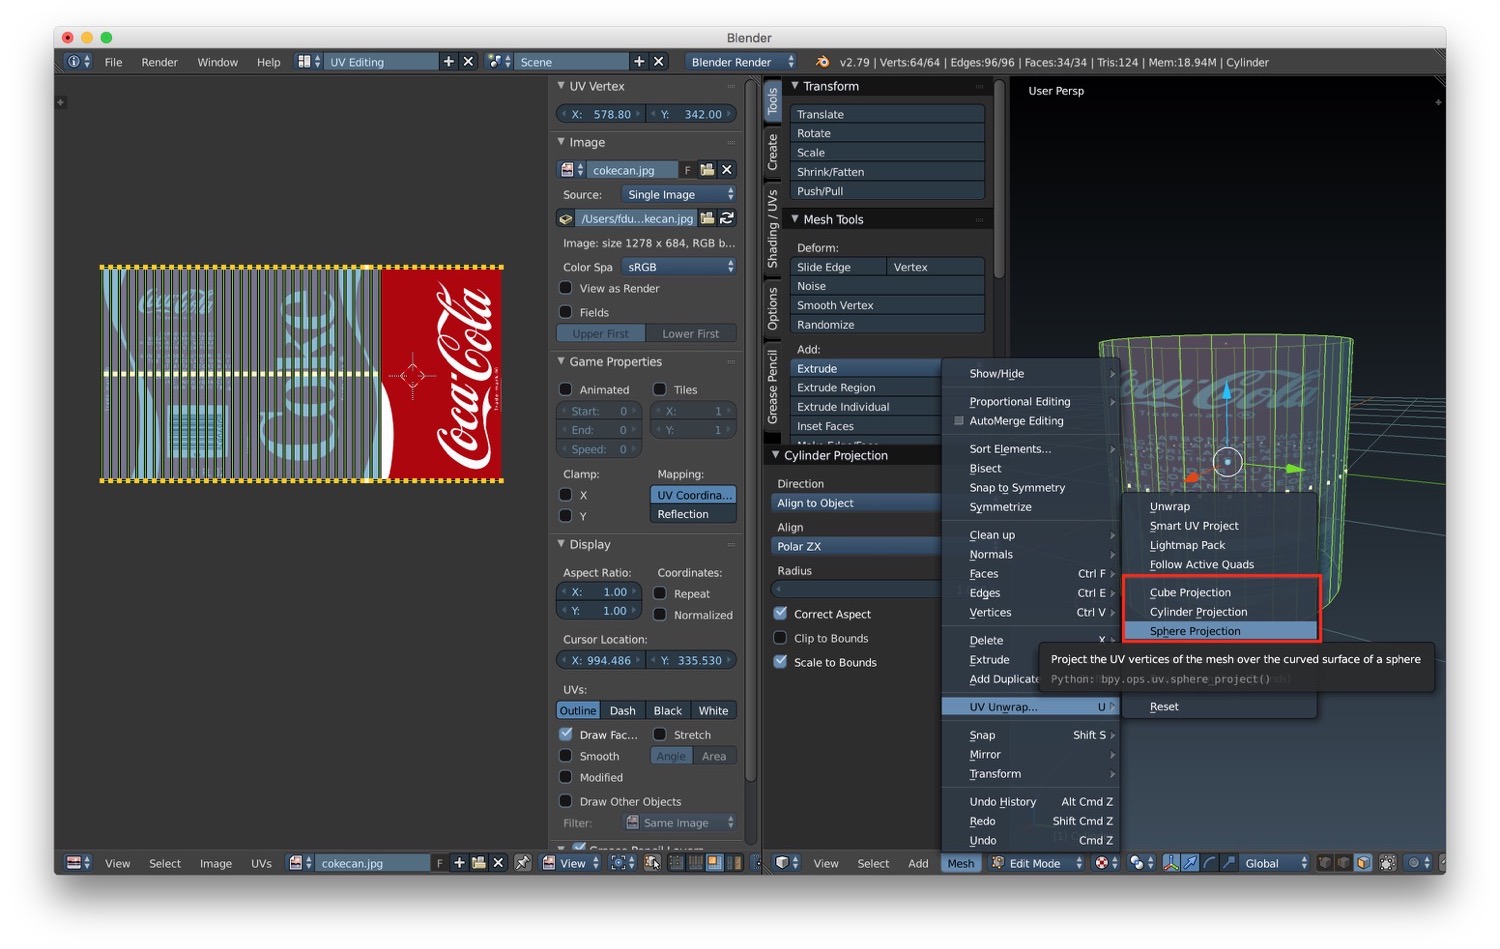Viewport: 1500px width, 949px height.
Task: Open image in UV editor header
Action: (x=478, y=863)
